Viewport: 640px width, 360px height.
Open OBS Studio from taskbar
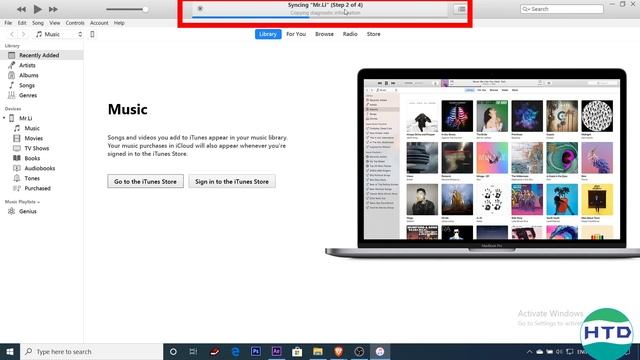click(359, 351)
